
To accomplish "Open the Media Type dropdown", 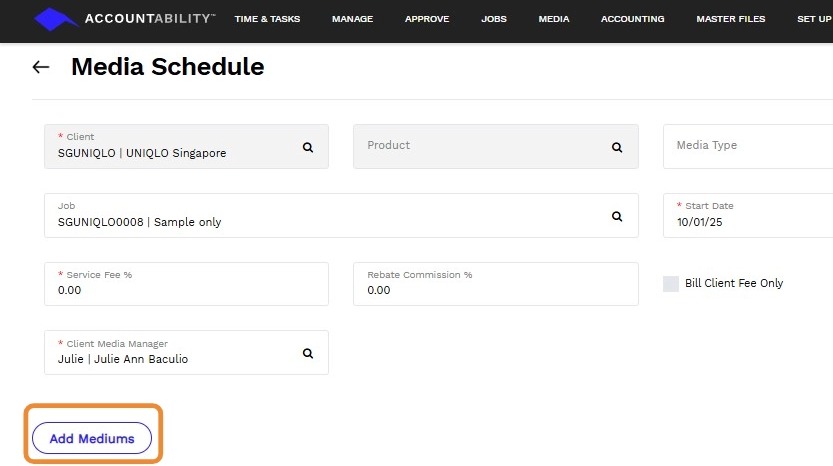I will (x=748, y=146).
